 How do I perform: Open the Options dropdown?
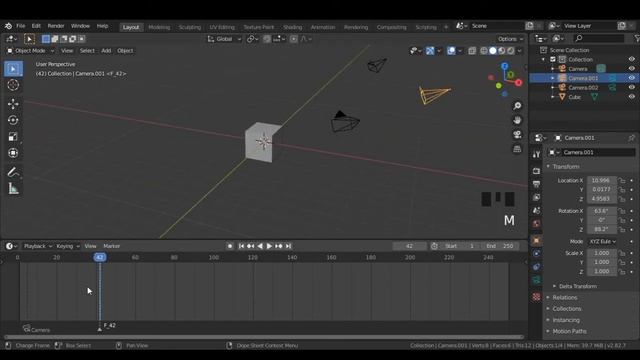[x=510, y=39]
